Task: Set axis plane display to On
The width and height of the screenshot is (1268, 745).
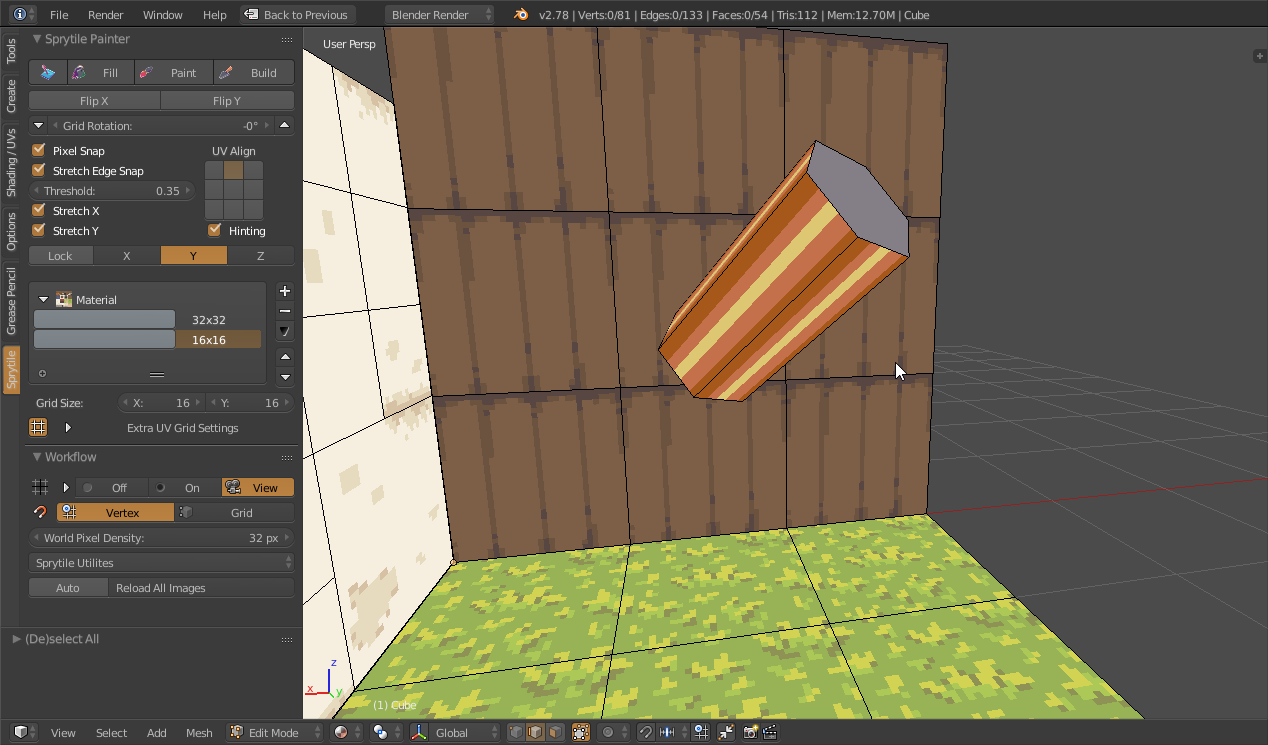Action: 185,488
